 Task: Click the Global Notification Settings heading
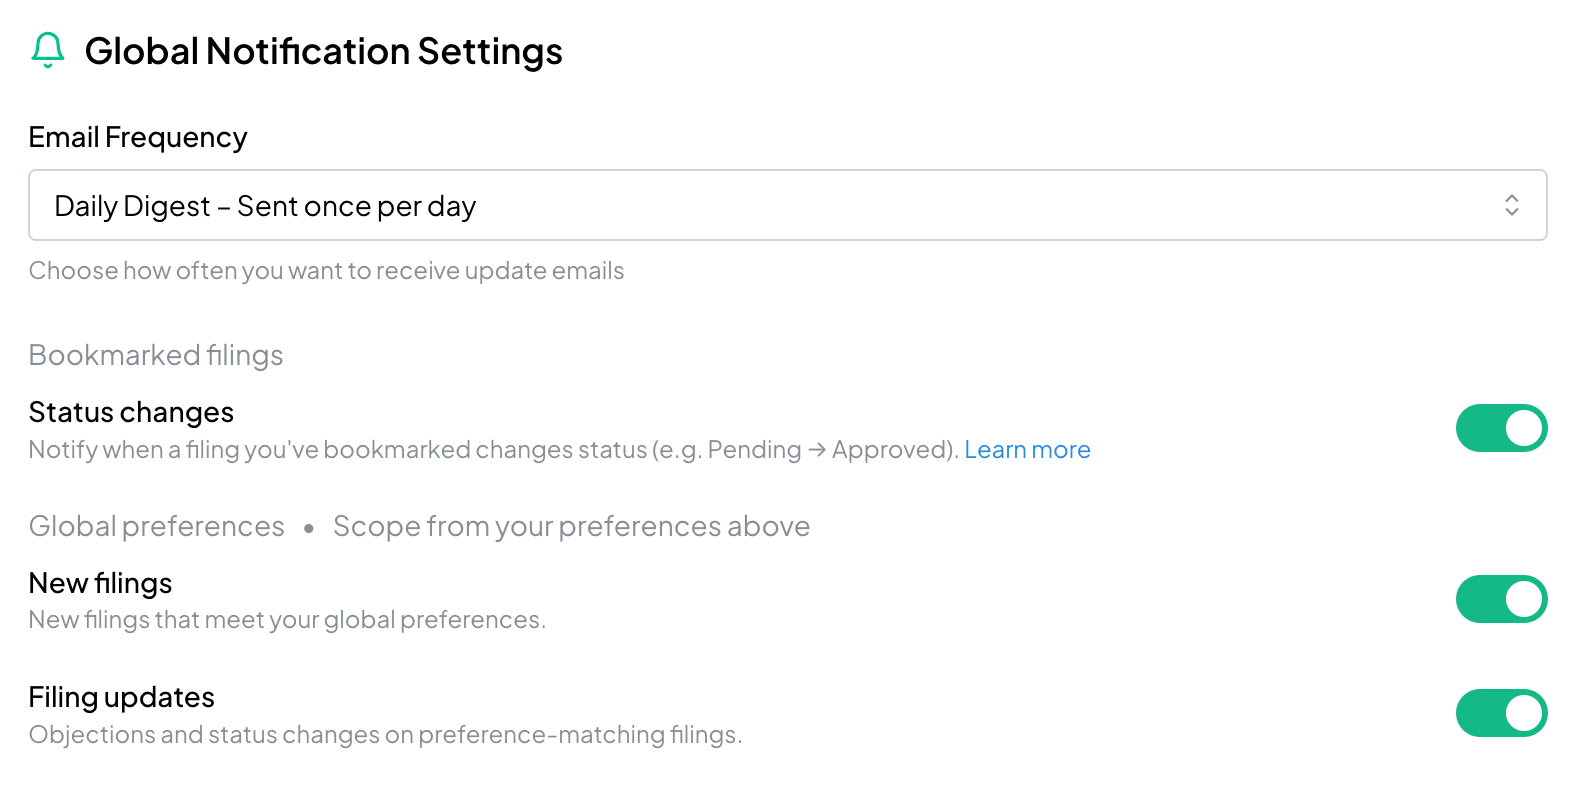pos(323,51)
